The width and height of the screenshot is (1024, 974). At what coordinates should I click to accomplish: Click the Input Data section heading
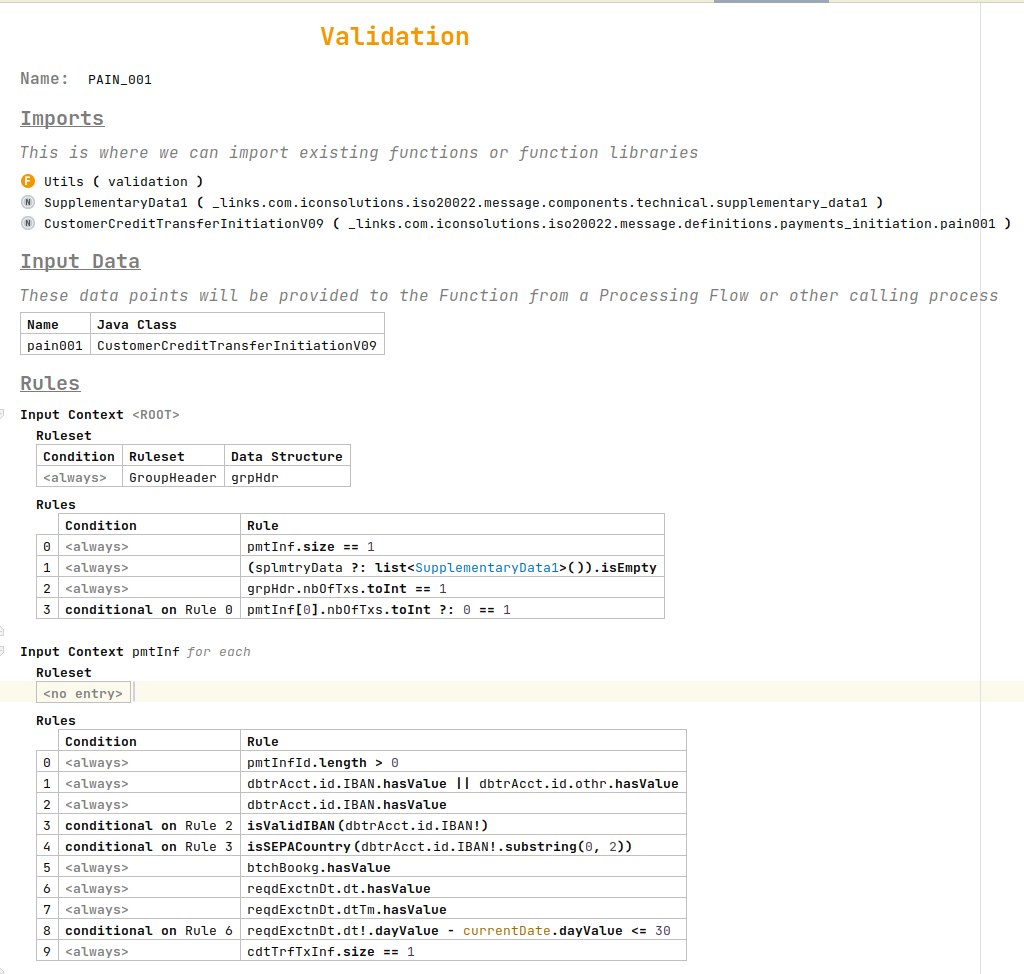(x=80, y=261)
